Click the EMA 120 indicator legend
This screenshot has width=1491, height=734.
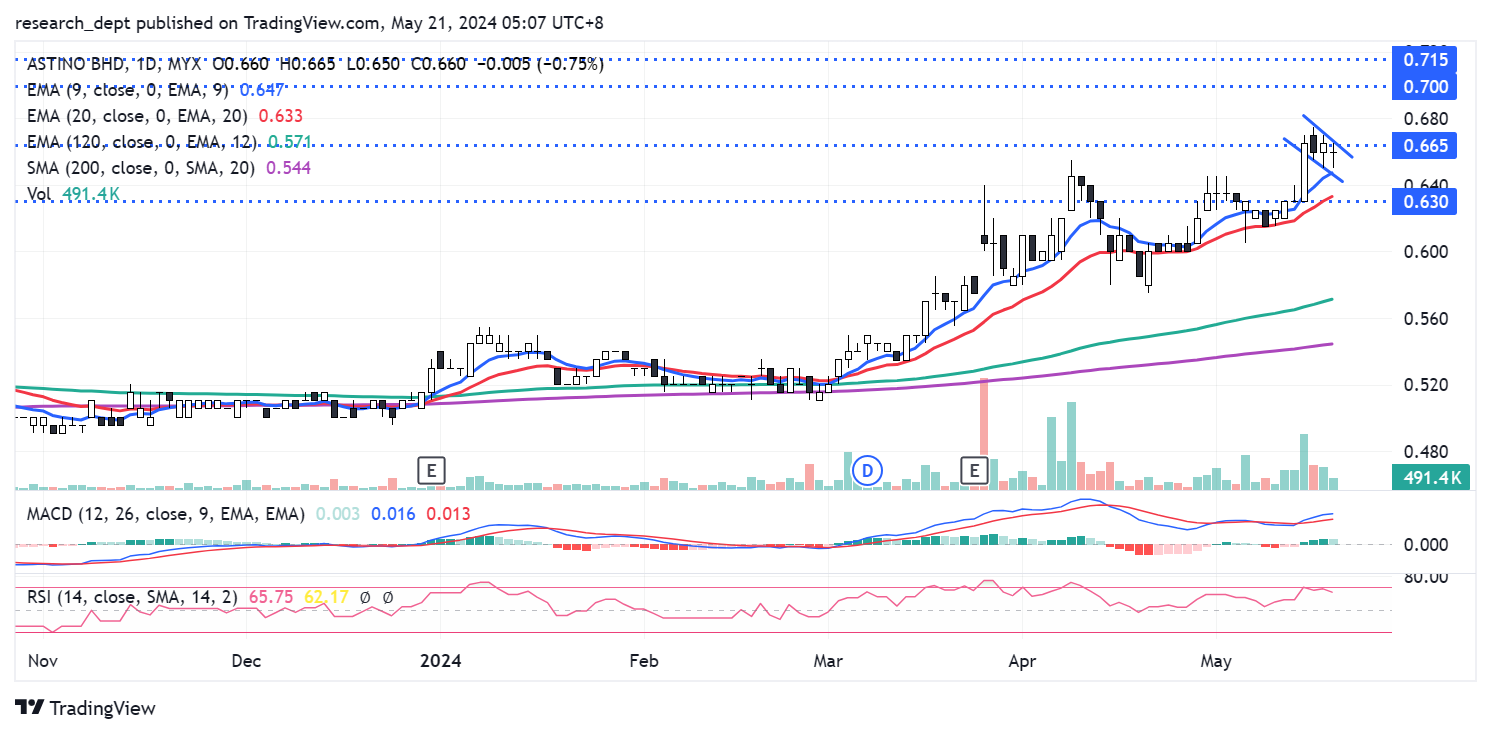[140, 142]
